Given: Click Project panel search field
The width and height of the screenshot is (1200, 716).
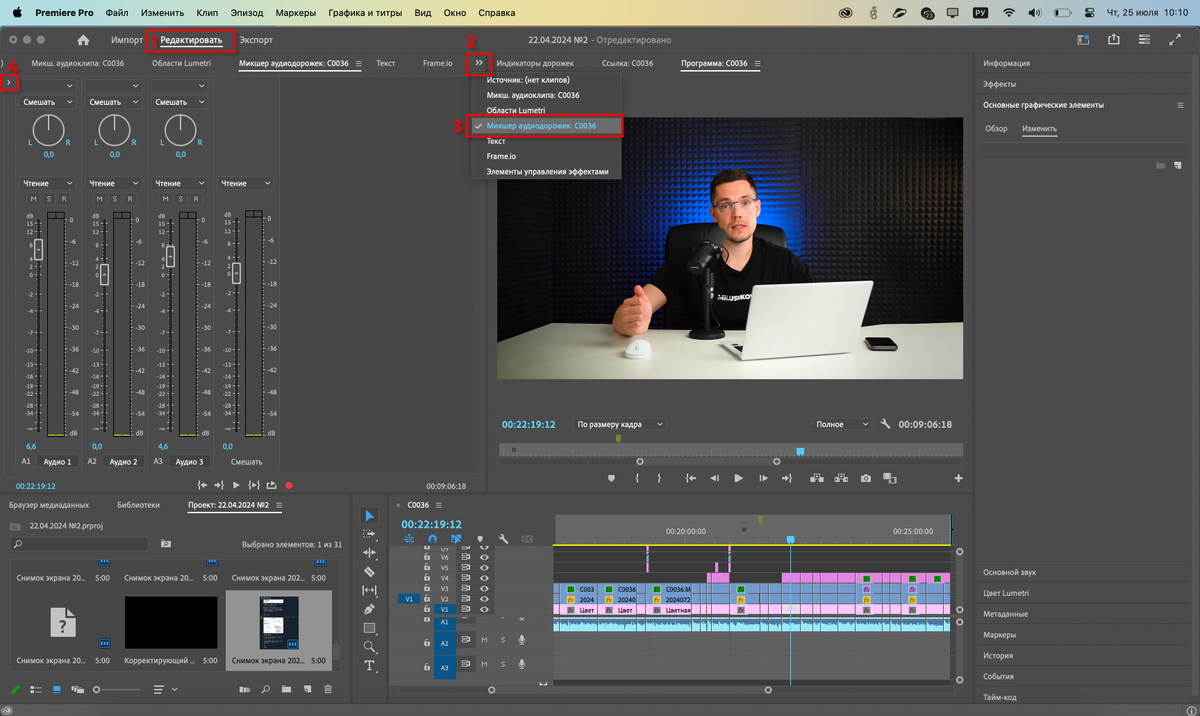Looking at the screenshot, I should point(79,544).
